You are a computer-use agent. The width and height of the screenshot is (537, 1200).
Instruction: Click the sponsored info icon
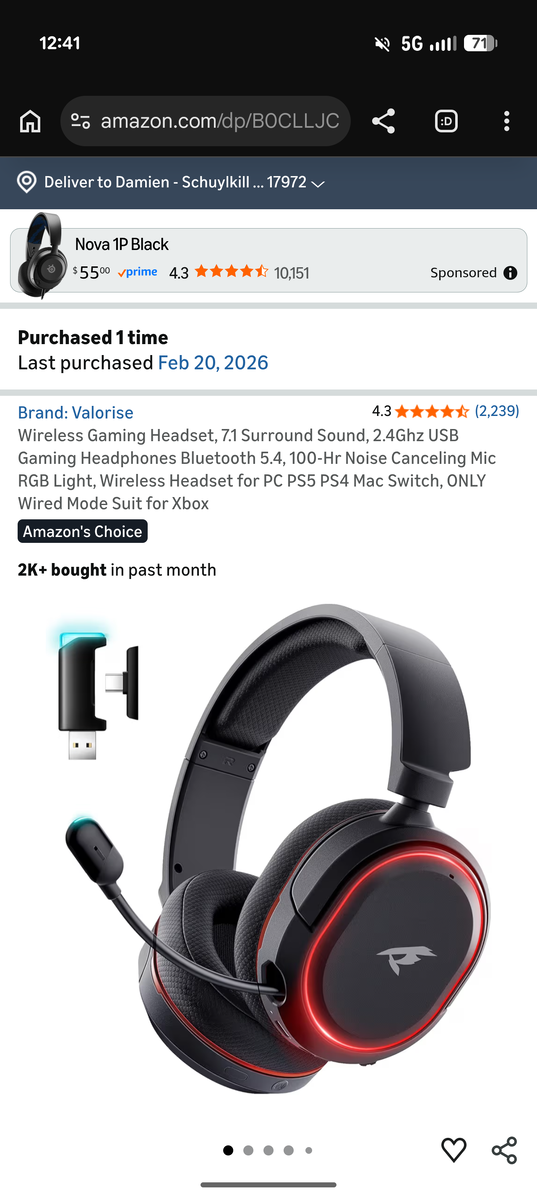coord(510,273)
